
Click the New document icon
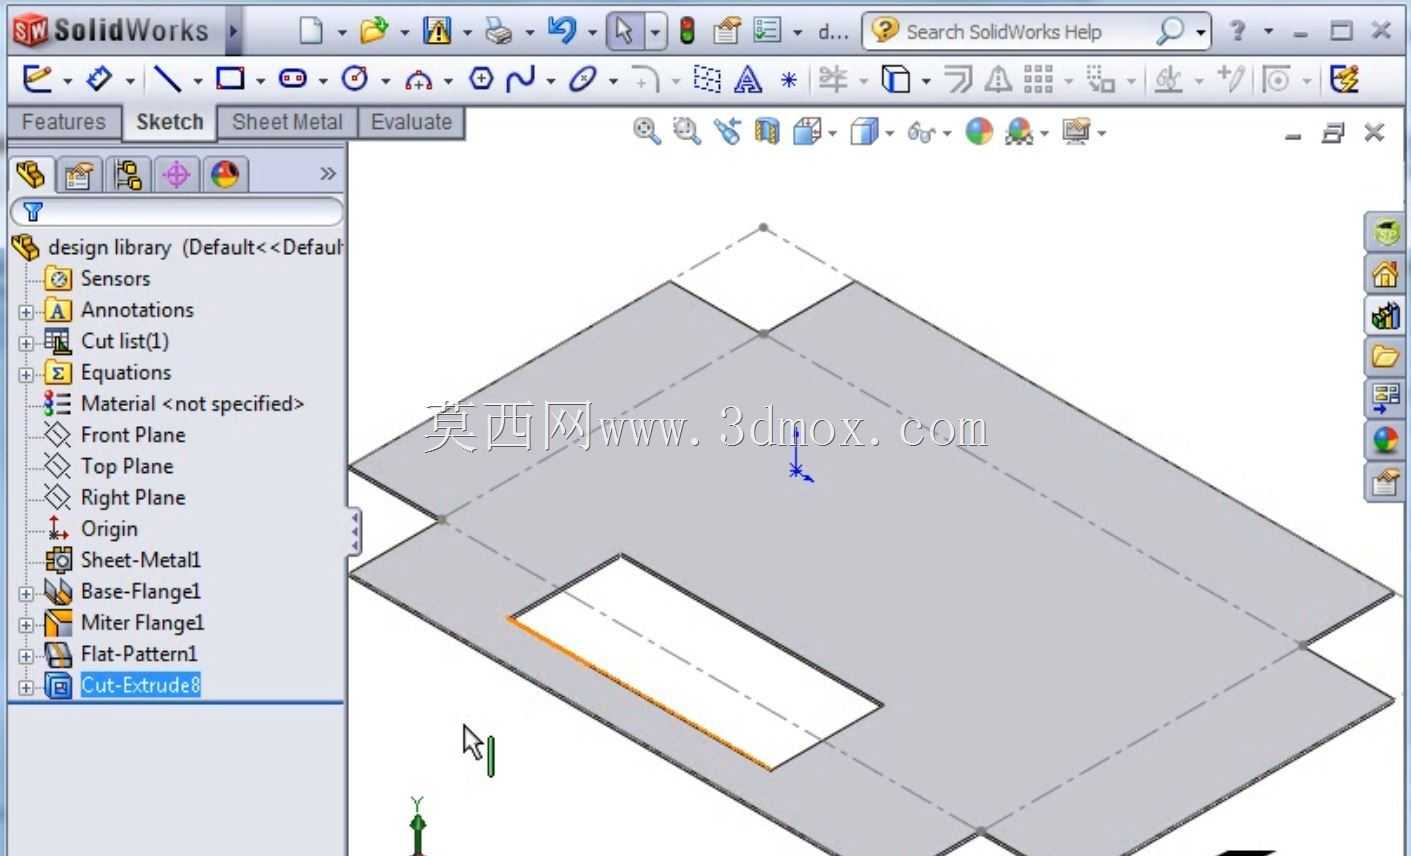point(311,31)
